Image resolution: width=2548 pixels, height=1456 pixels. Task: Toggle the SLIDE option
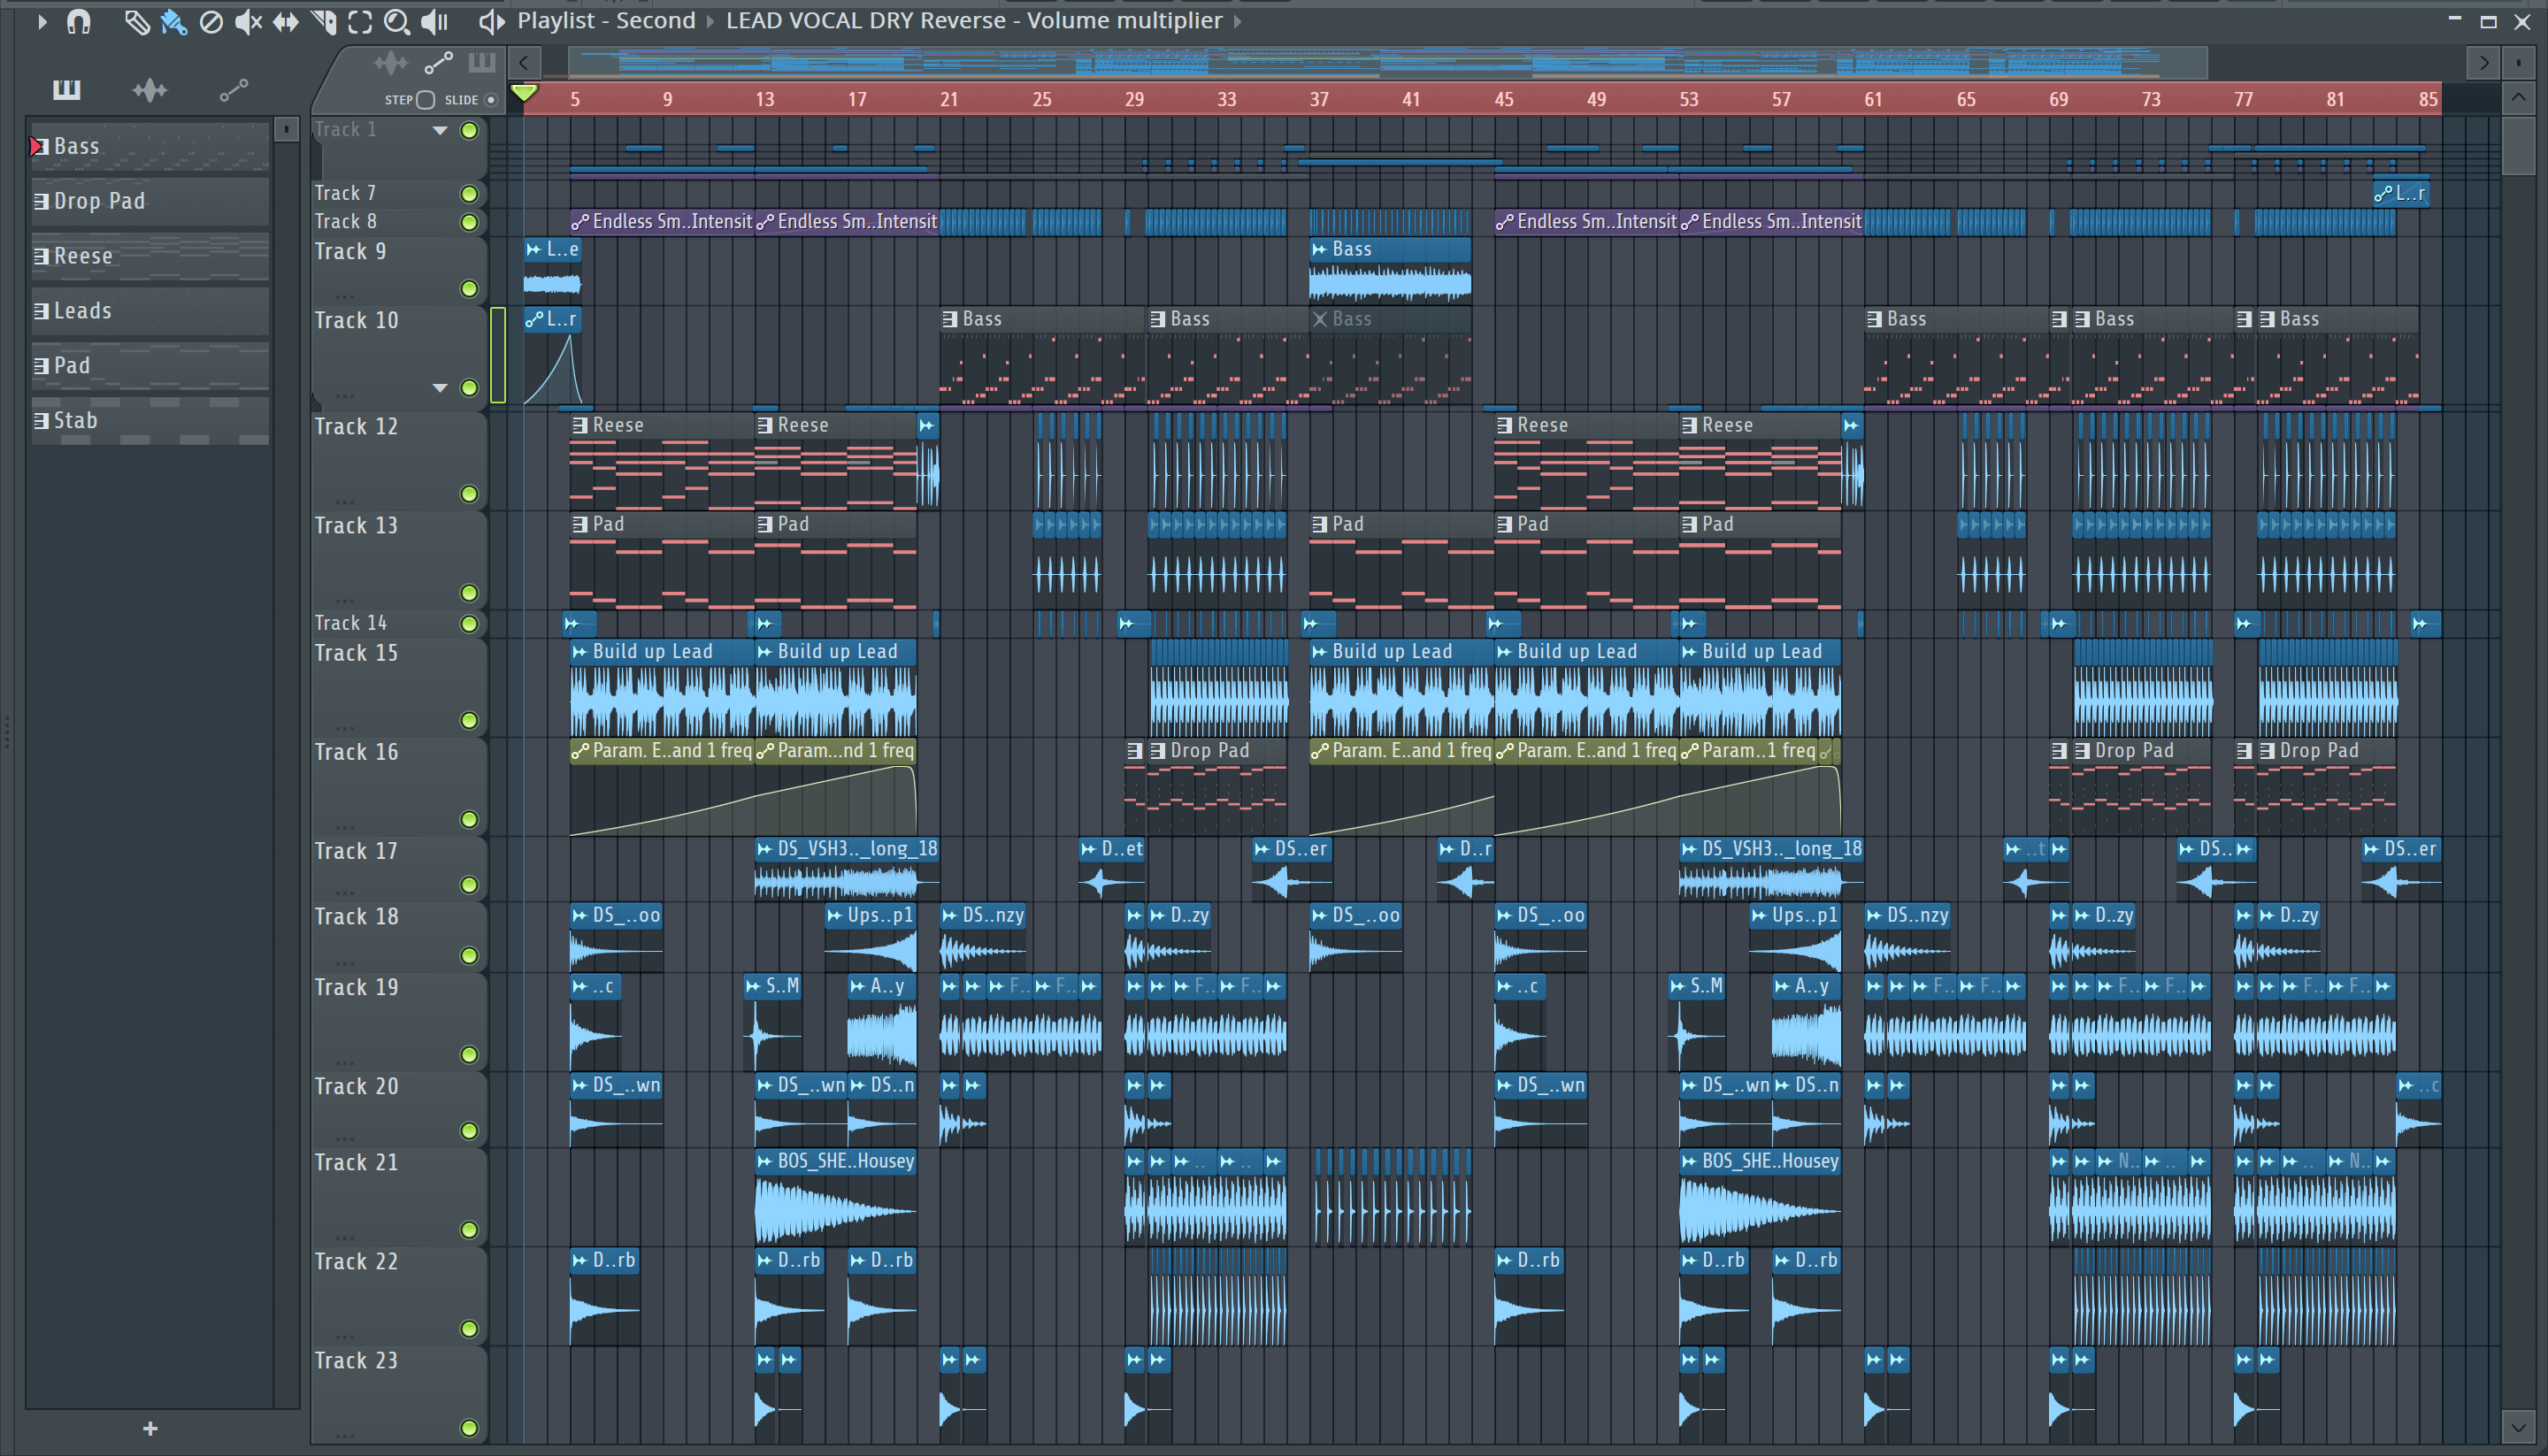(x=490, y=100)
